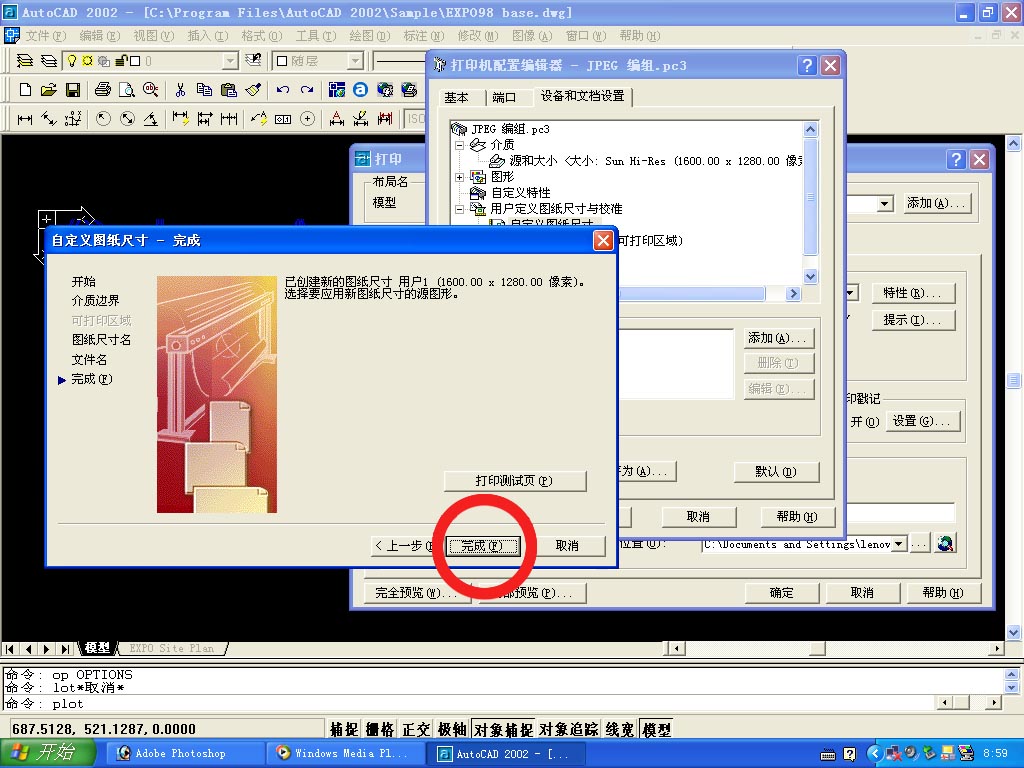This screenshot has width=1024, height=768.
Task: Click the Plot printer icon
Action: pyautogui.click(x=103, y=89)
